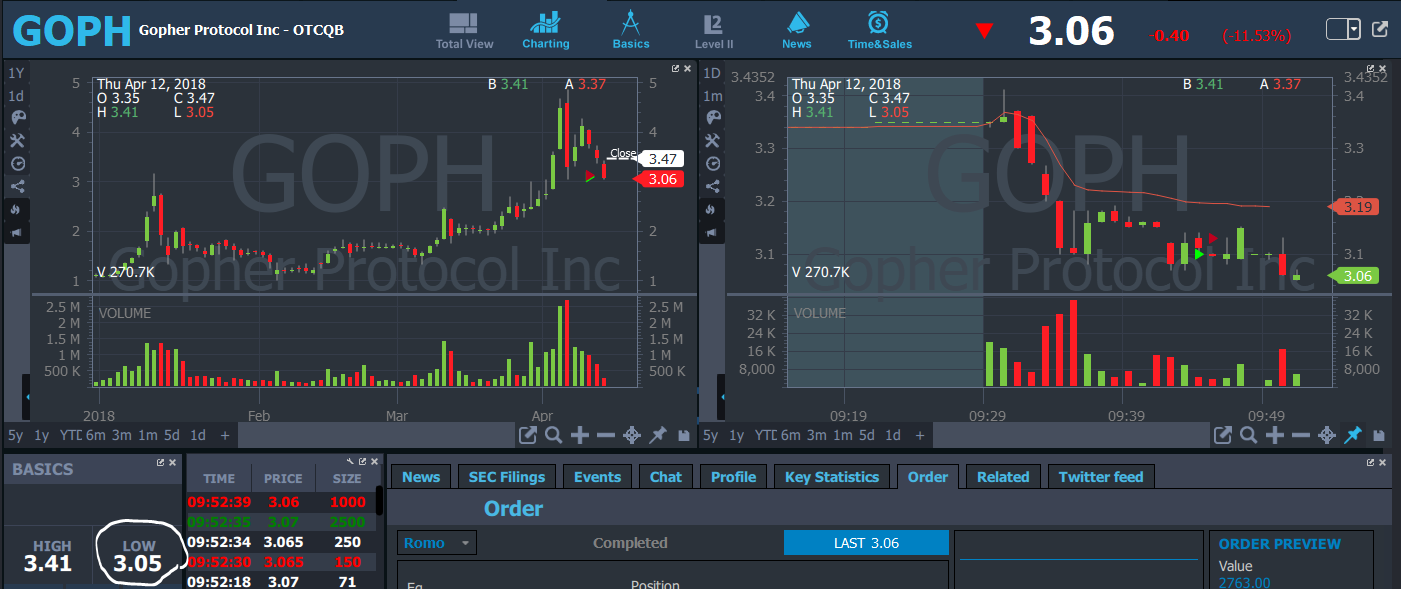Zoom out with minus icon under intraday chart

pyautogui.click(x=1301, y=435)
